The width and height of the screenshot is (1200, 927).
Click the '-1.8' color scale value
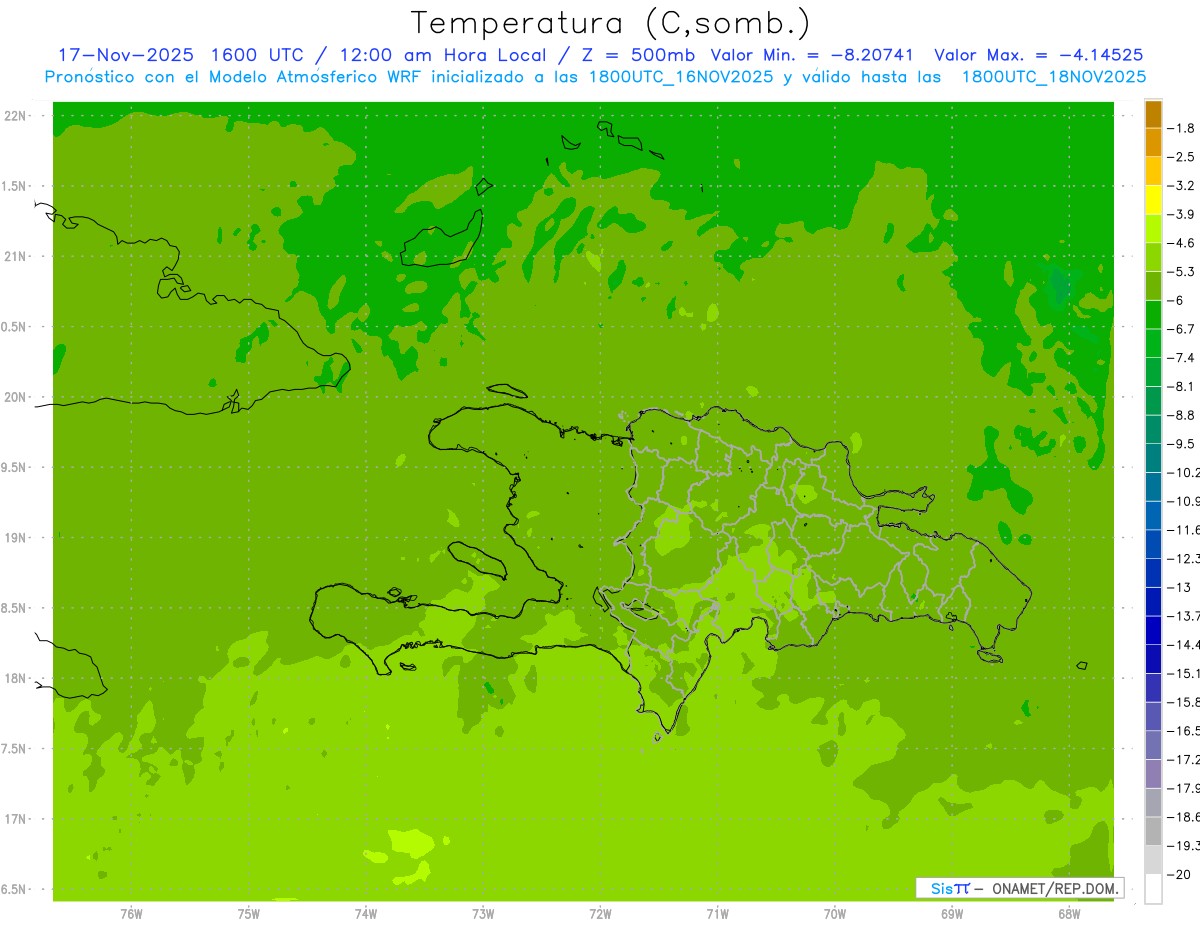1181,128
